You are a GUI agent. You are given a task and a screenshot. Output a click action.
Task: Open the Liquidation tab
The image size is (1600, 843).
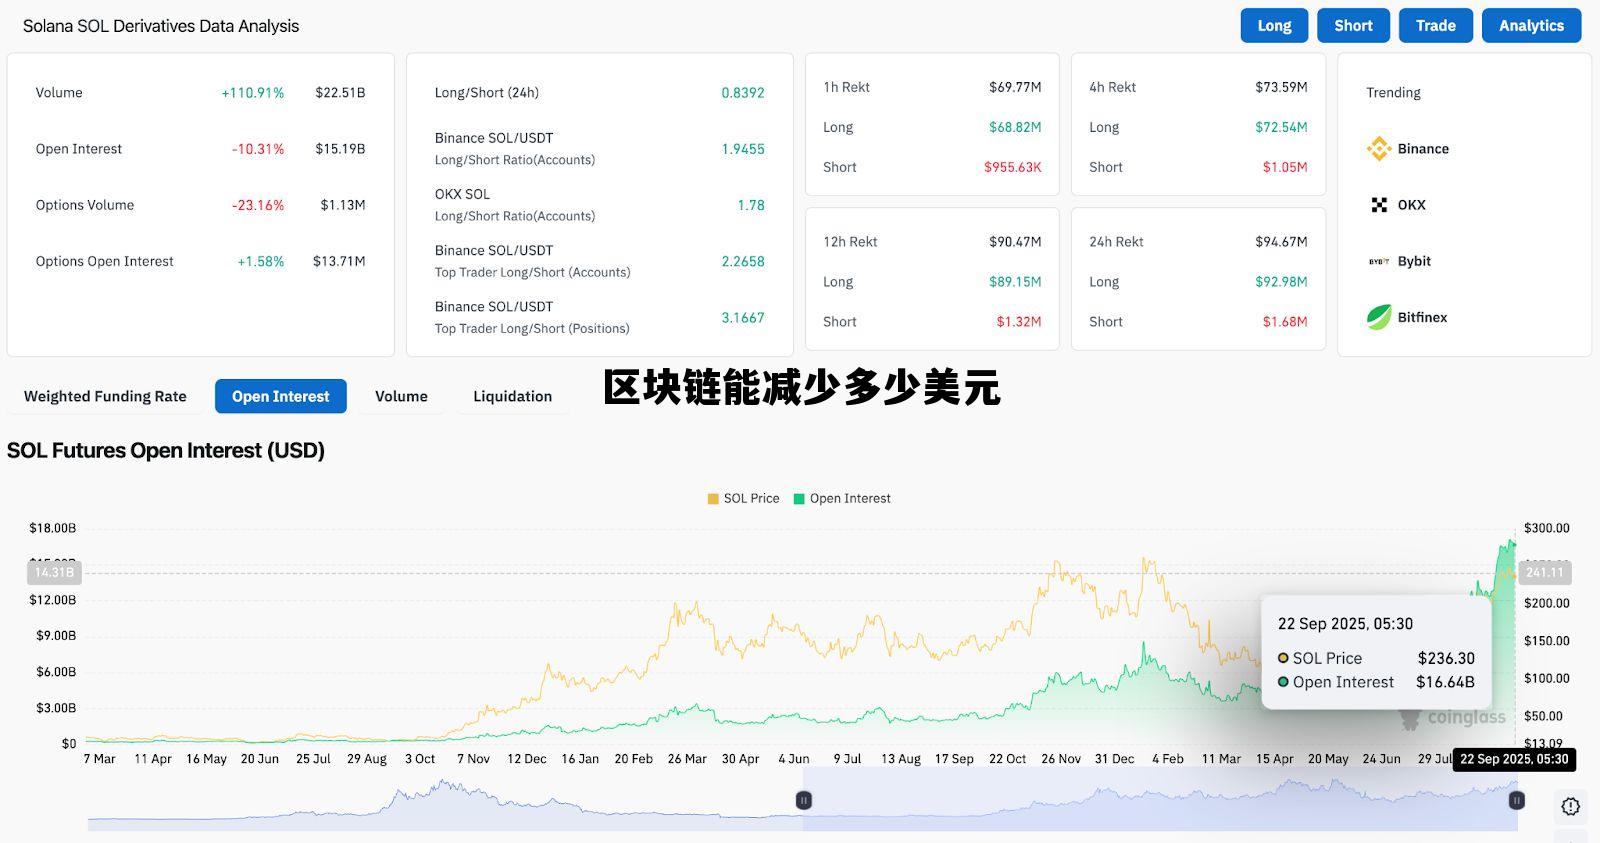point(512,396)
